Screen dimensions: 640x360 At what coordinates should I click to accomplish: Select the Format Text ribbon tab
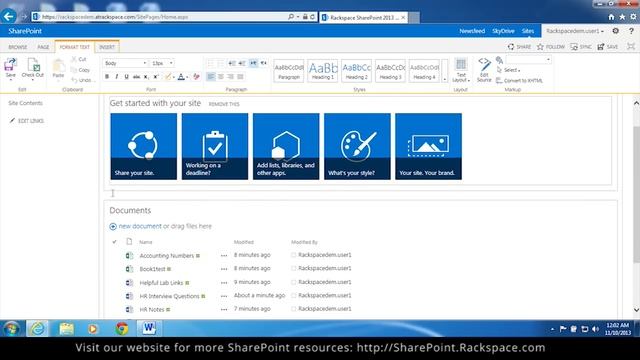75,47
